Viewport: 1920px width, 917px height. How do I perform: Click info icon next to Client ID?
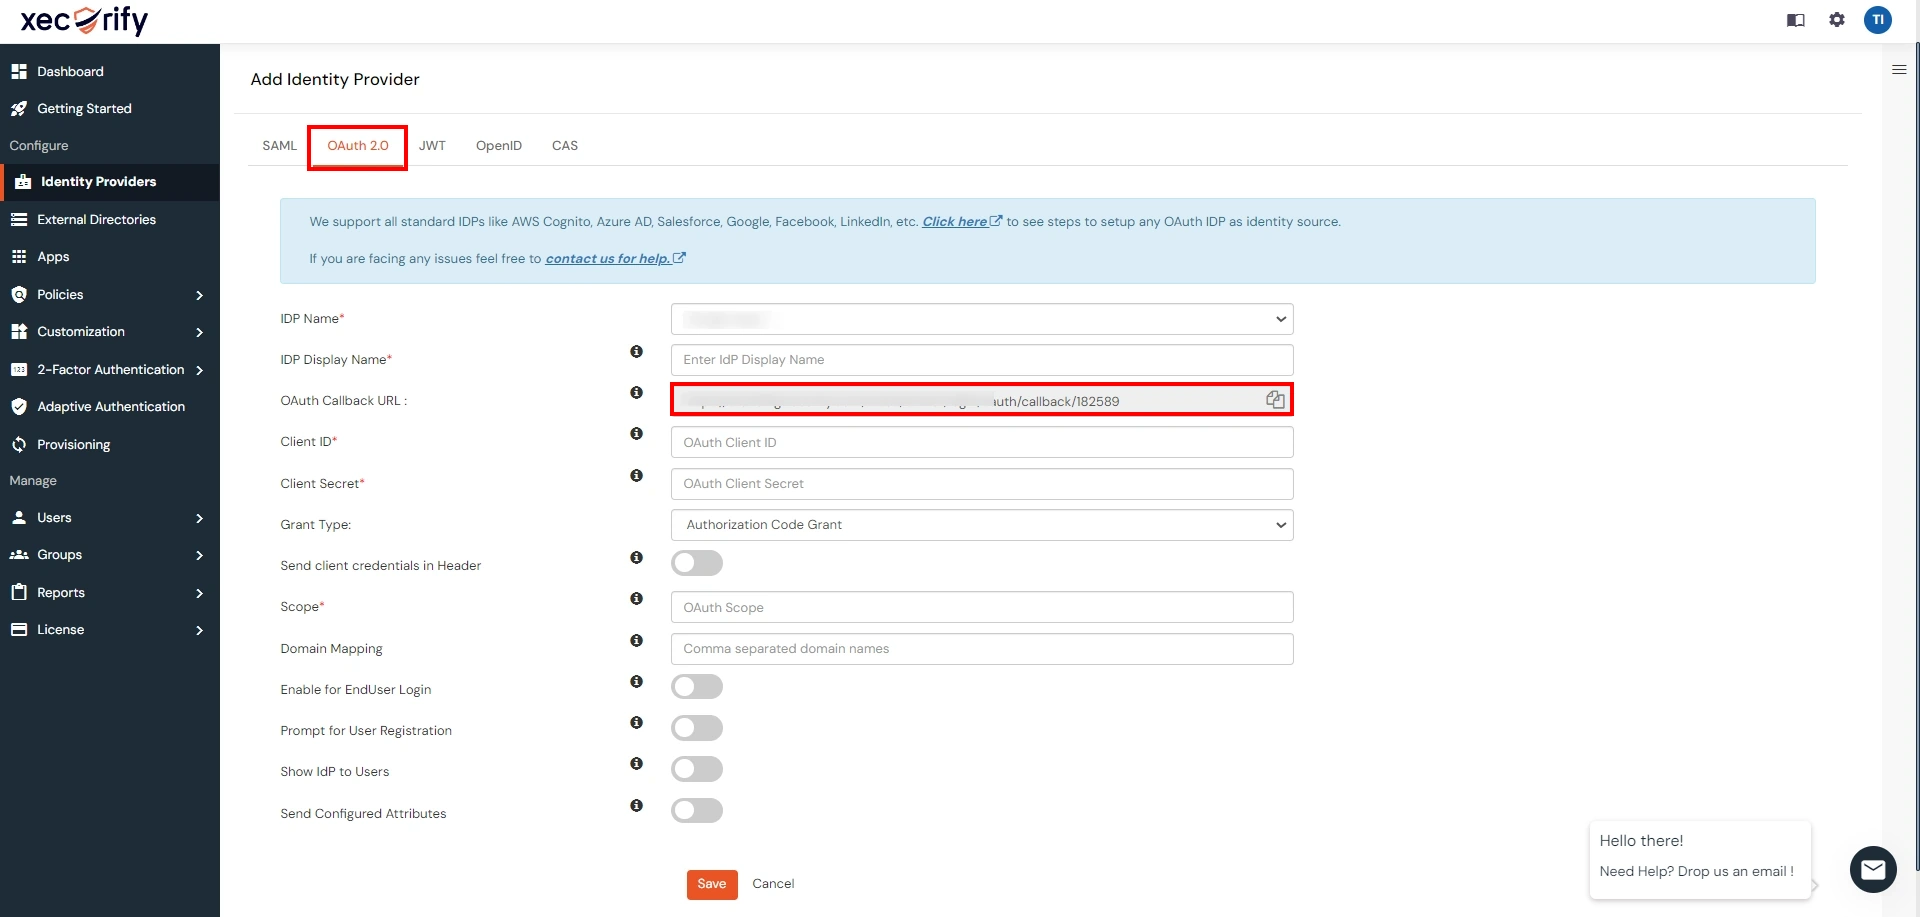tap(636, 434)
